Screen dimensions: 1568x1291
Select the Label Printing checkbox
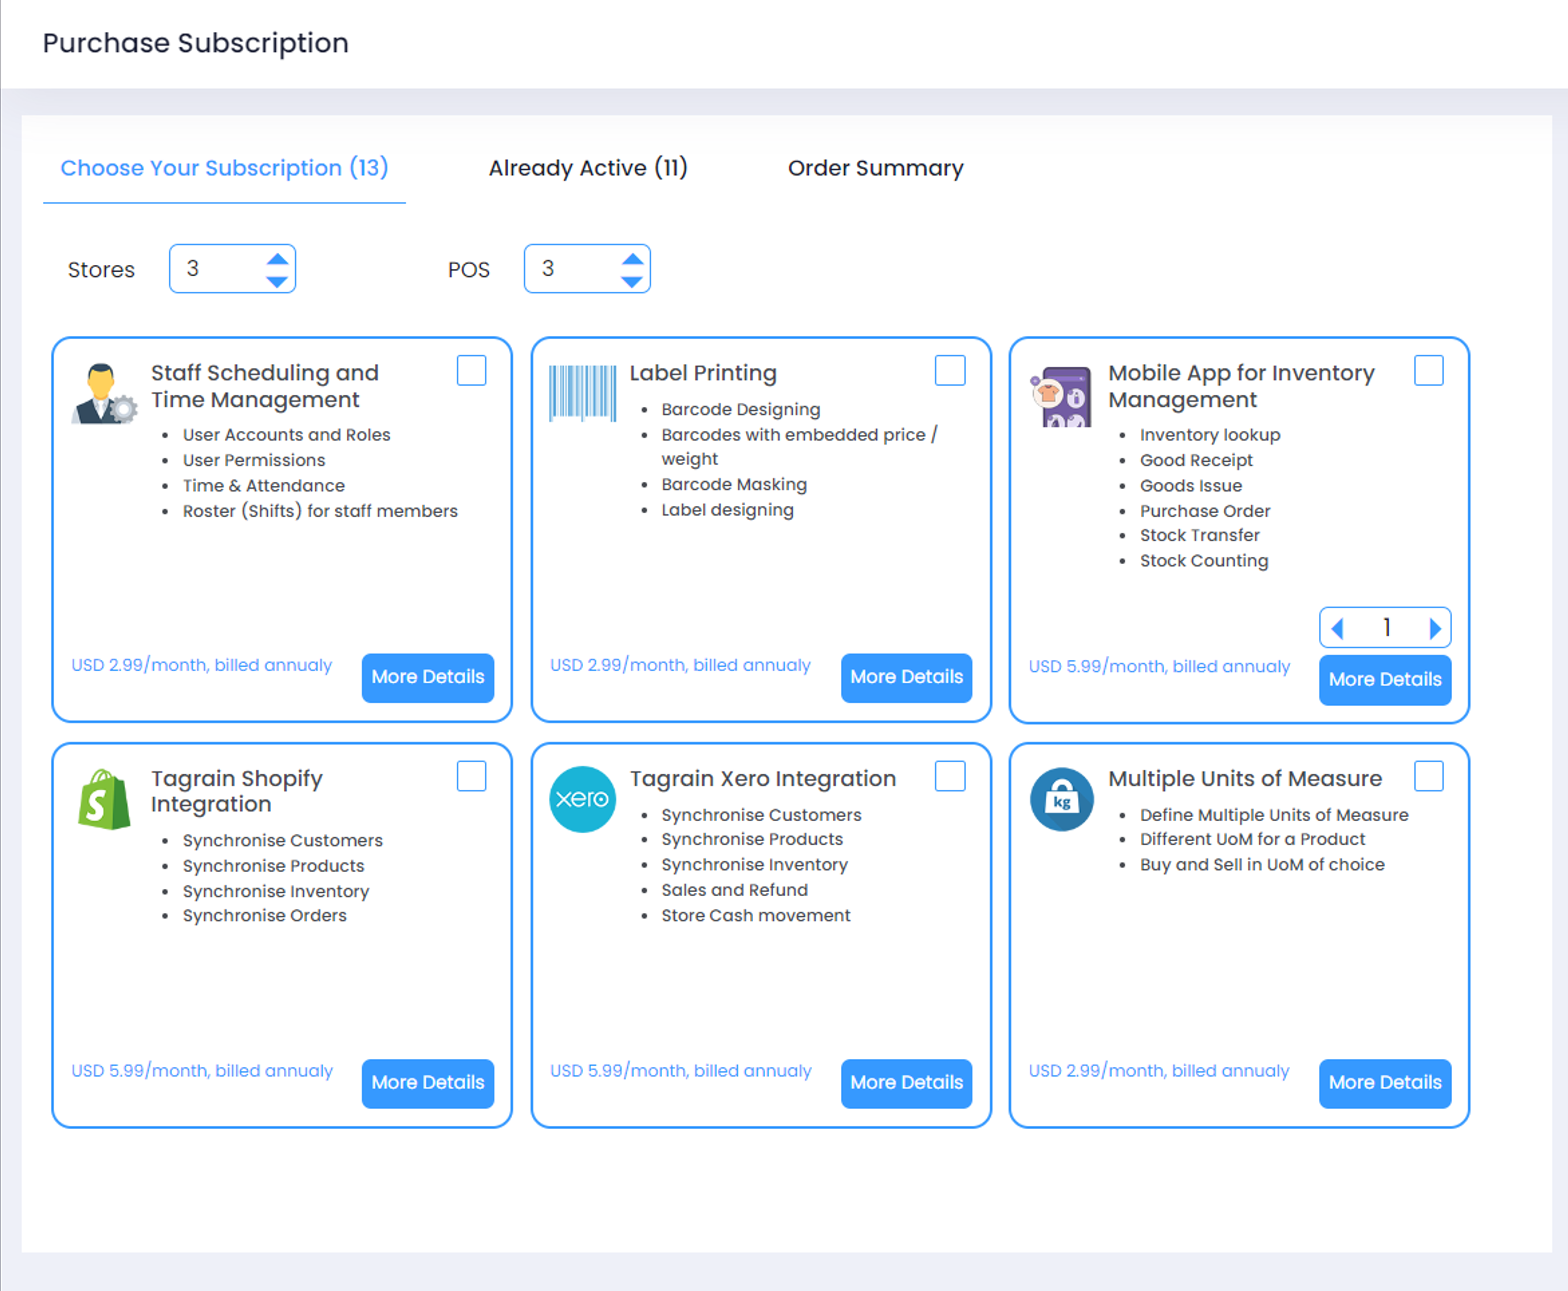950,371
